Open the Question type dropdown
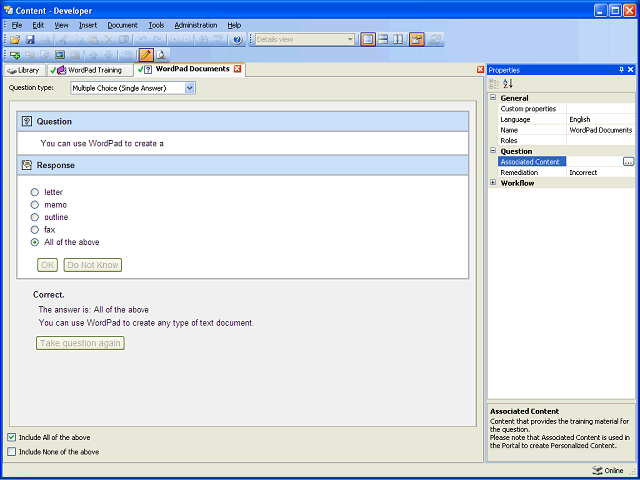Viewport: 640px width, 480px height. (x=189, y=88)
